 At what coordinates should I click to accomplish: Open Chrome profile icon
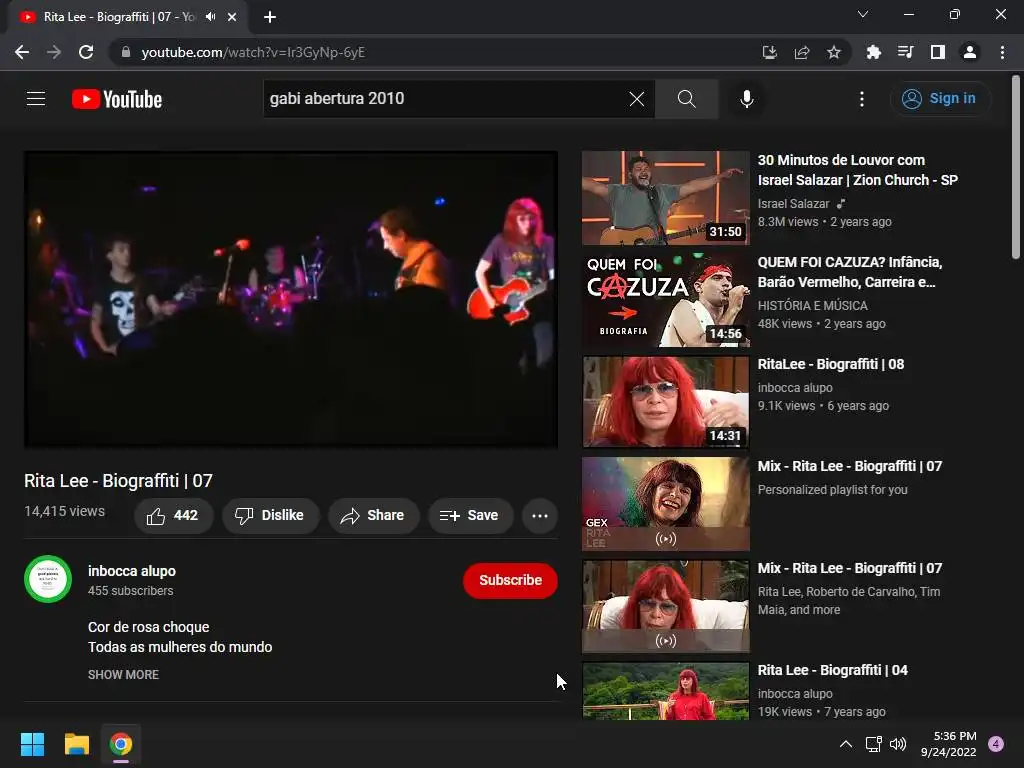pyautogui.click(x=970, y=52)
